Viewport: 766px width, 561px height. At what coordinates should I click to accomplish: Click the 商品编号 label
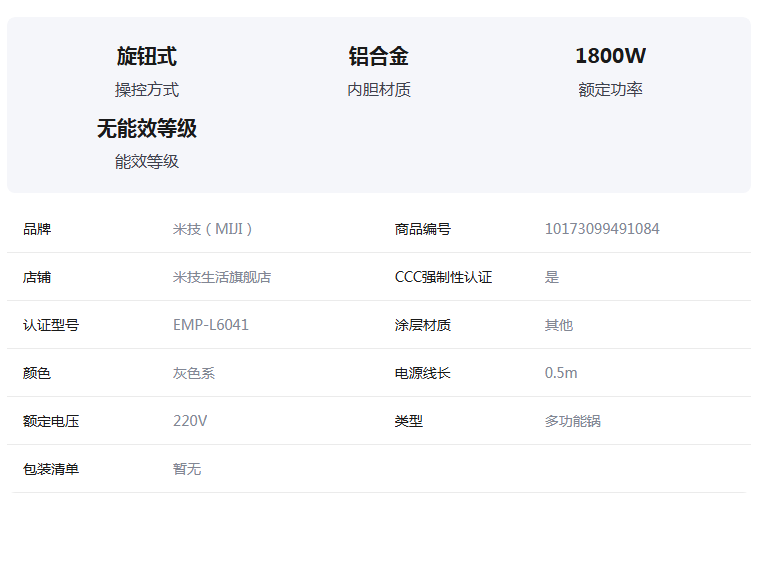point(423,229)
